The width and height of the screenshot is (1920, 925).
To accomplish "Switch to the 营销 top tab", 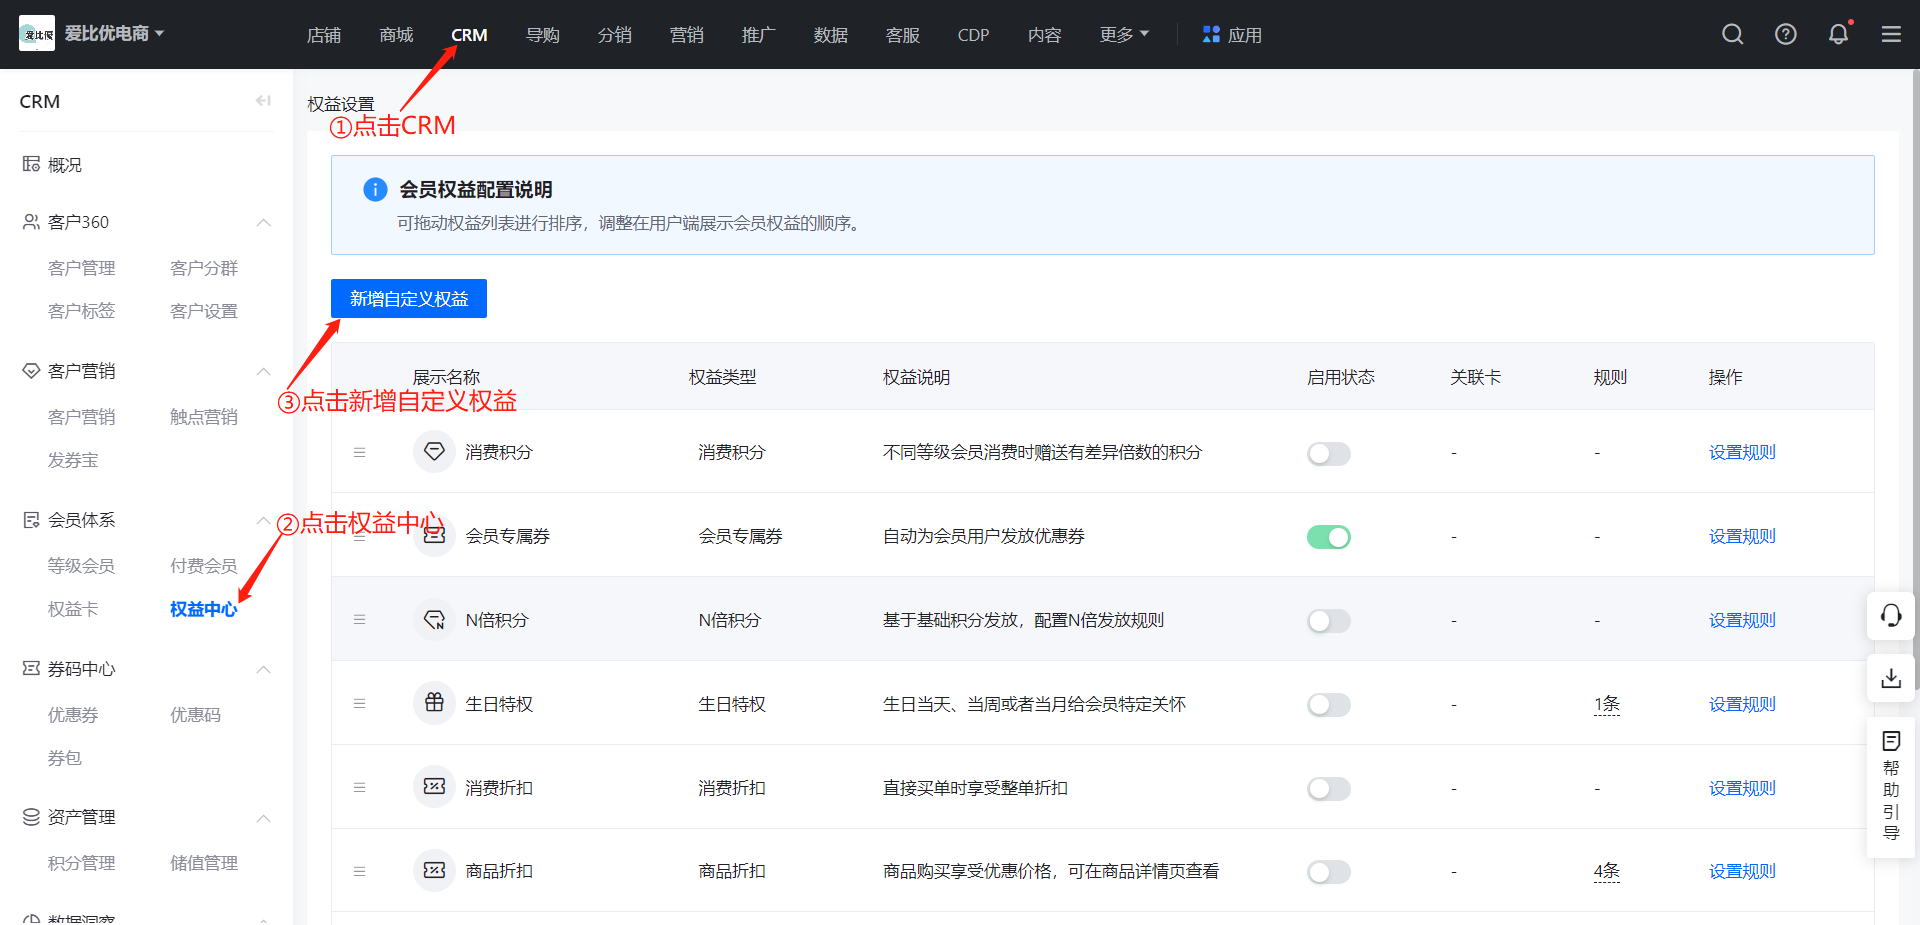I will click(686, 35).
